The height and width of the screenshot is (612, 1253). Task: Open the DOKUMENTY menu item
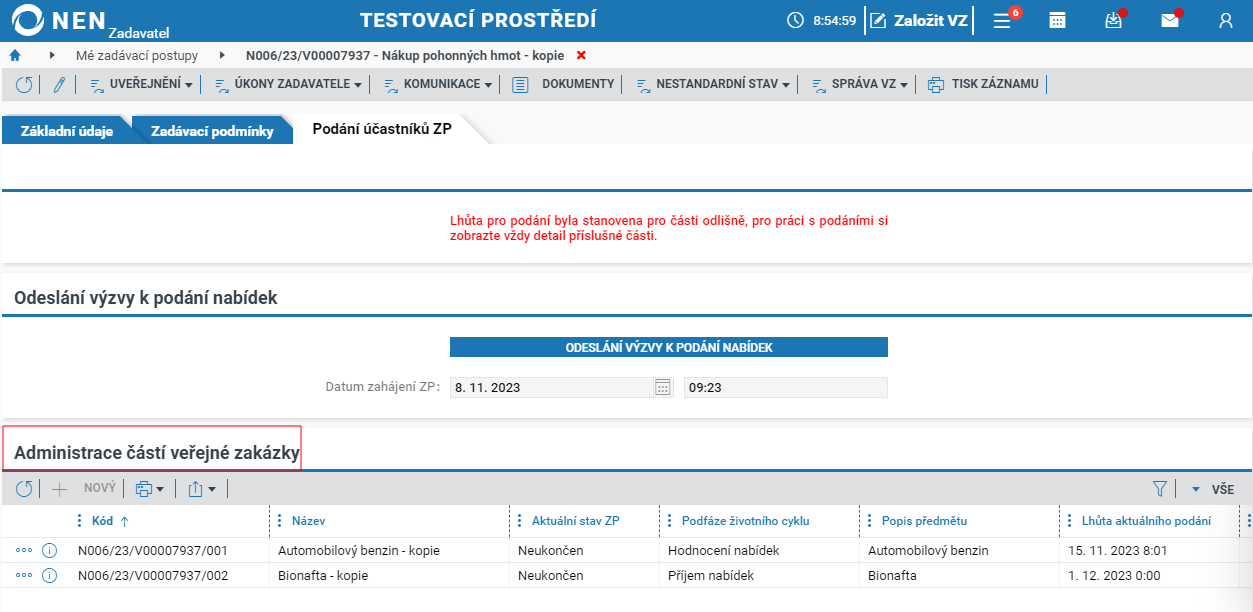pos(563,85)
